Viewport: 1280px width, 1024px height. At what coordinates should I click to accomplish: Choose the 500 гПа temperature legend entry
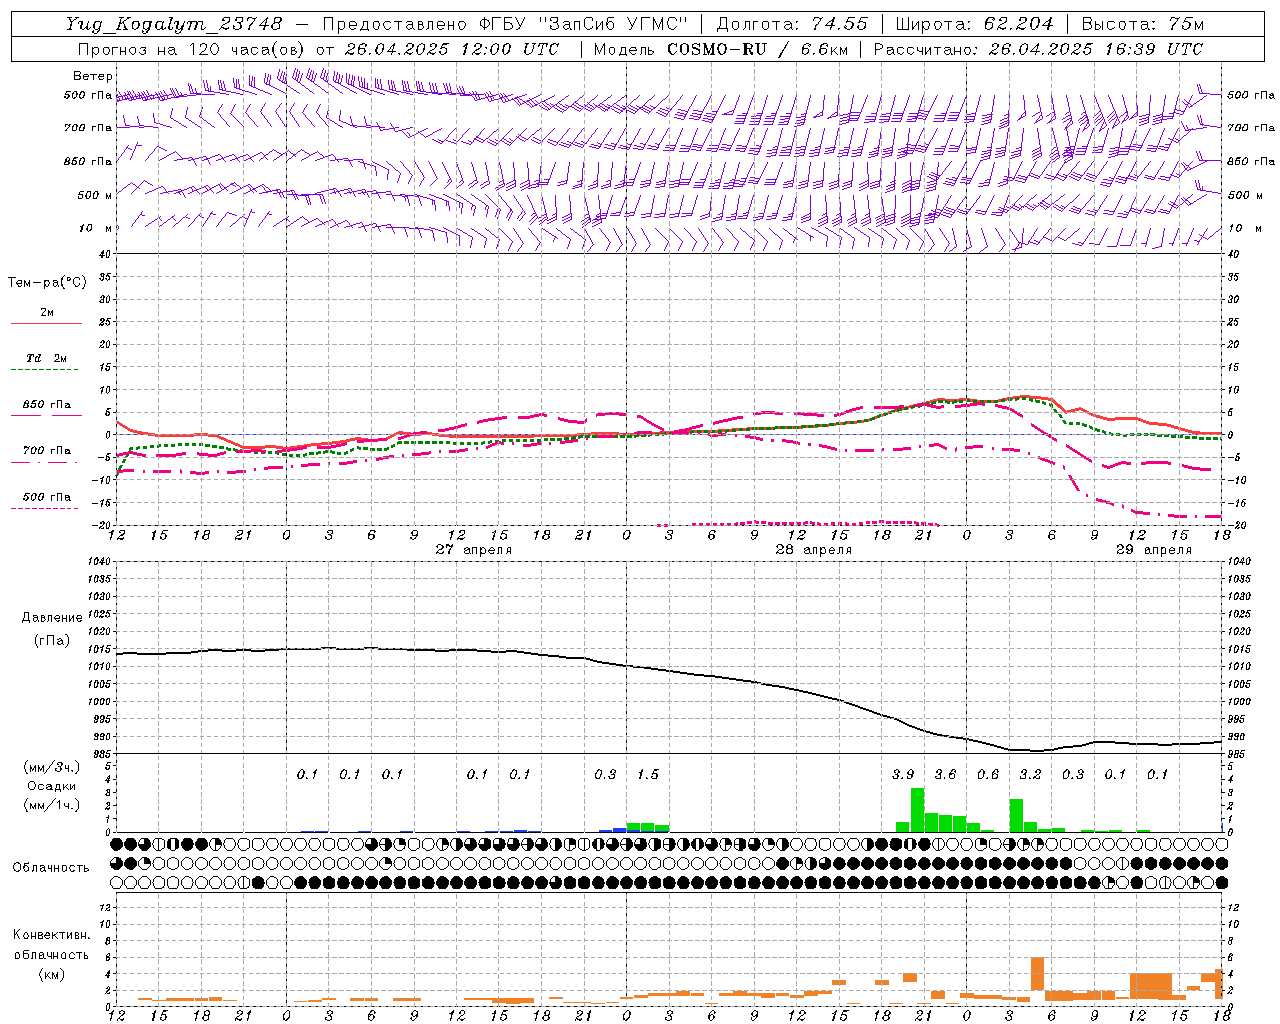[46, 497]
